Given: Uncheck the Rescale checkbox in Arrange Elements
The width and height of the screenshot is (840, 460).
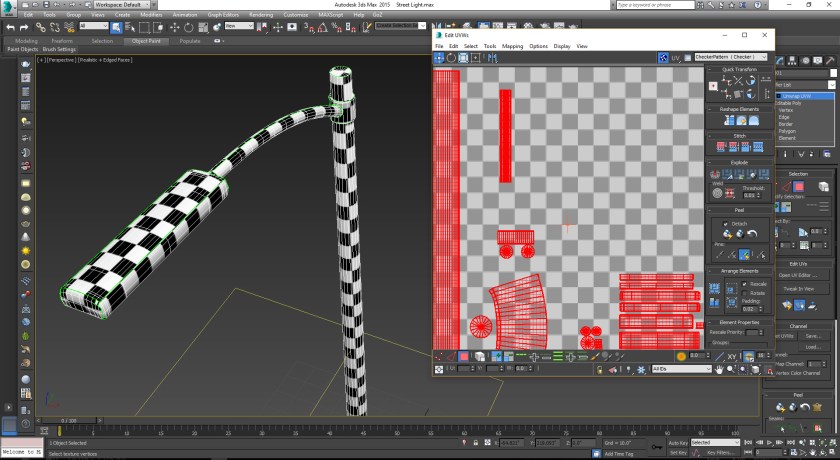Looking at the screenshot, I should pyautogui.click(x=743, y=283).
